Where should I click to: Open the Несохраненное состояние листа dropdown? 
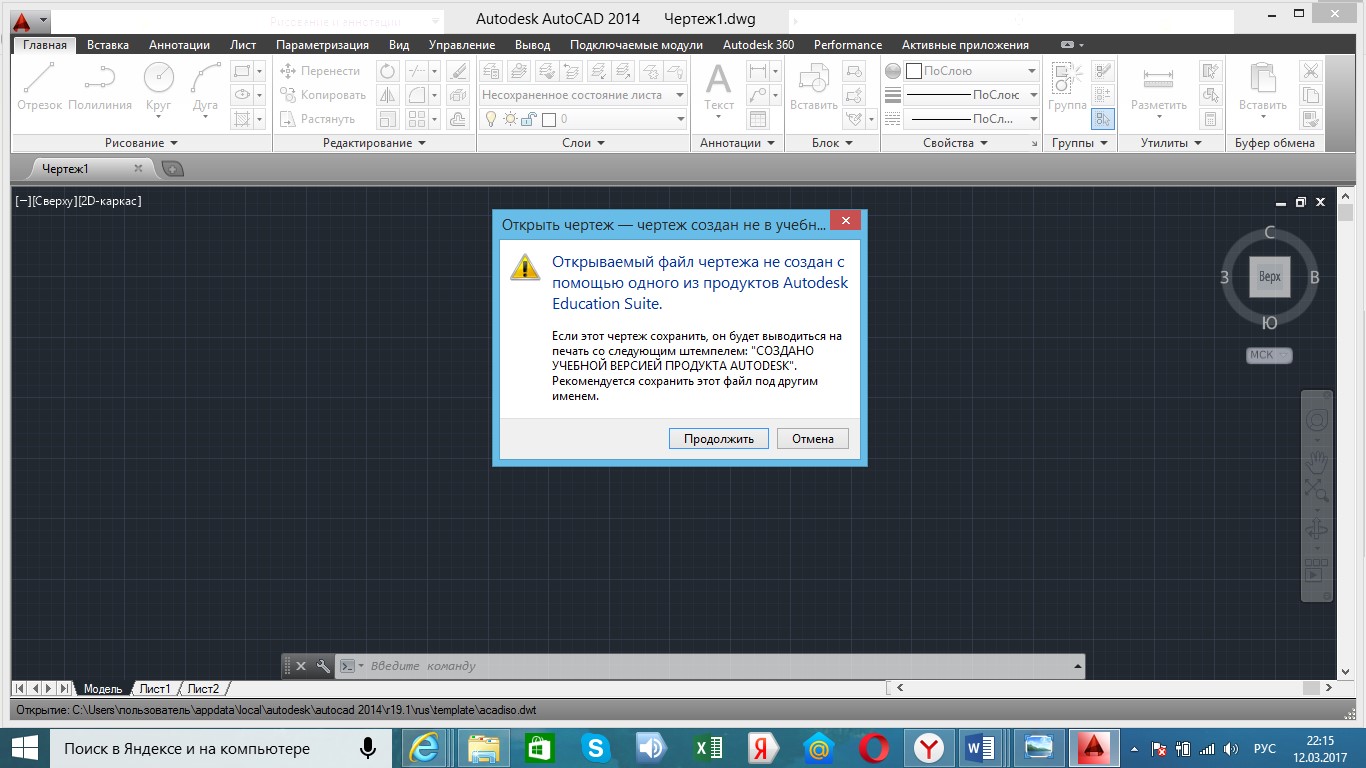point(583,95)
